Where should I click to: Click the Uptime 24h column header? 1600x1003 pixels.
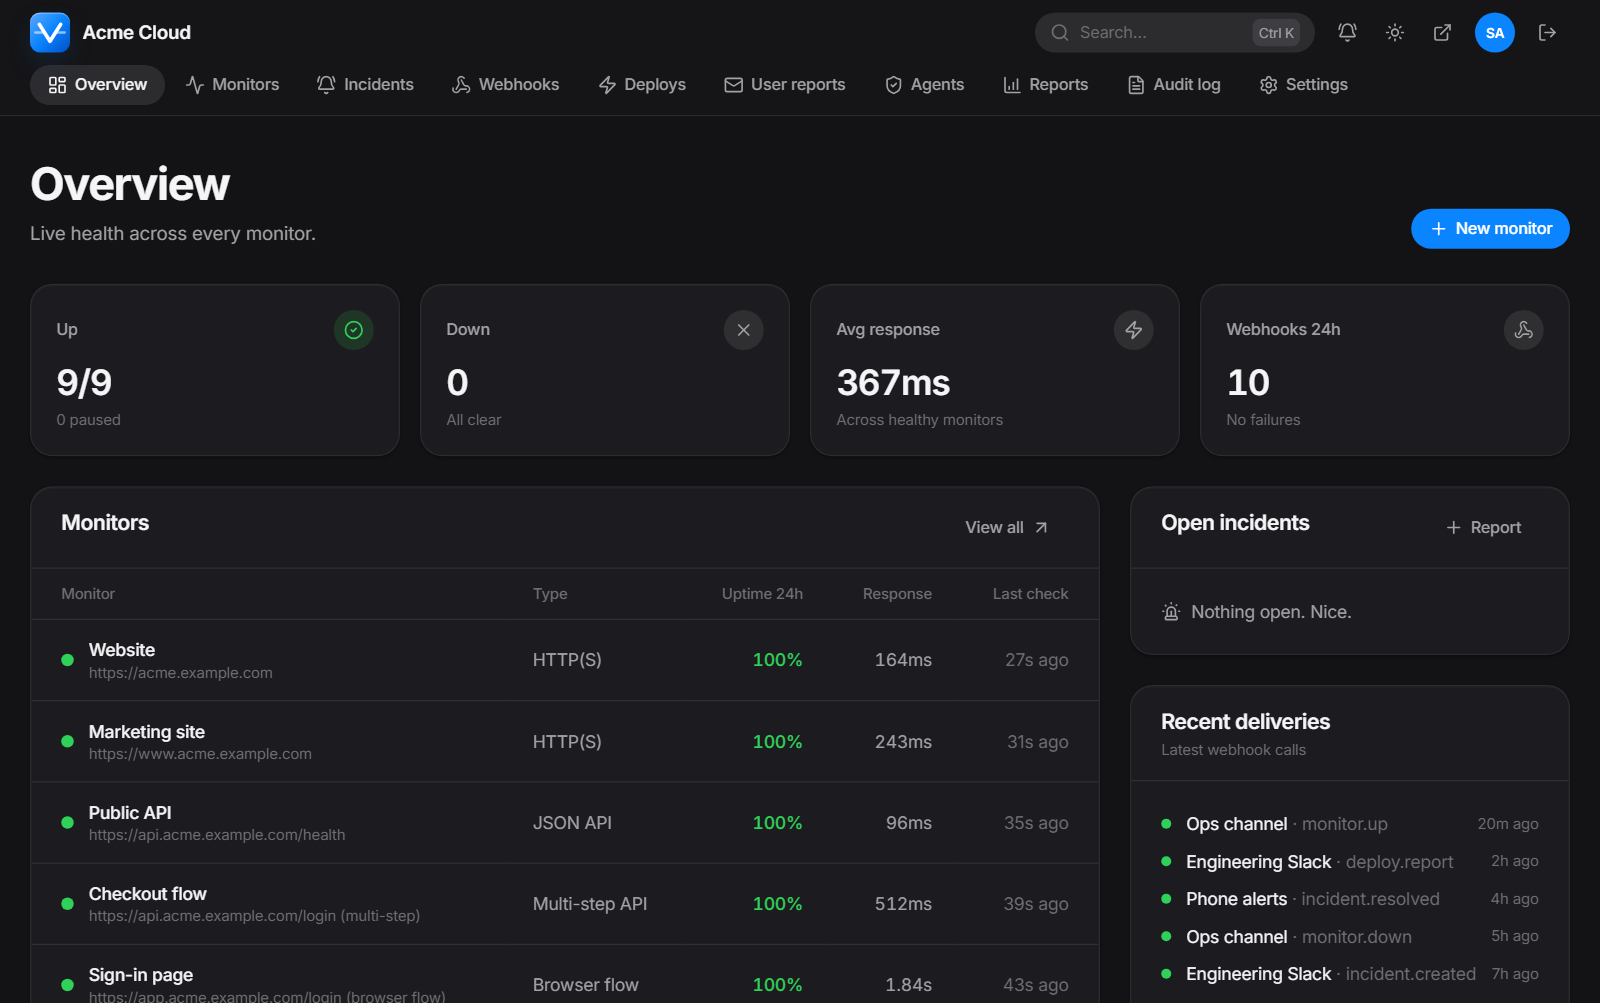point(762,594)
